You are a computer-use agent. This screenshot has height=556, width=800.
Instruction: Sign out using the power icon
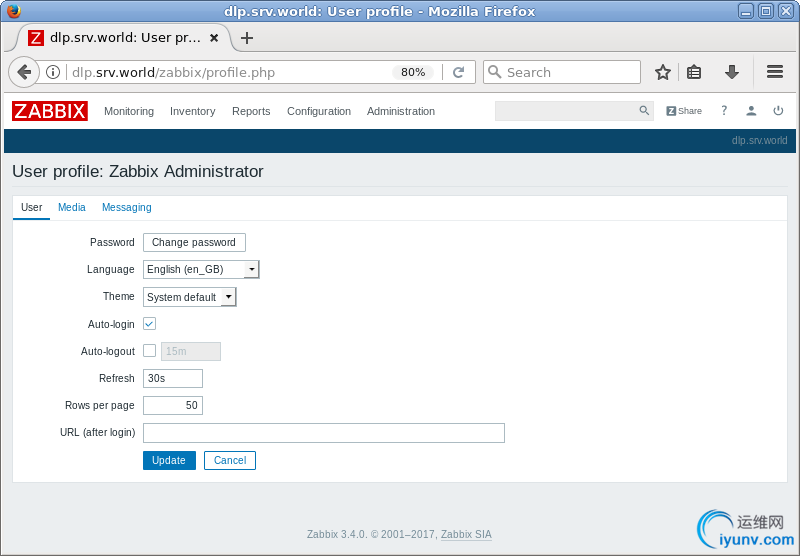tap(778, 110)
